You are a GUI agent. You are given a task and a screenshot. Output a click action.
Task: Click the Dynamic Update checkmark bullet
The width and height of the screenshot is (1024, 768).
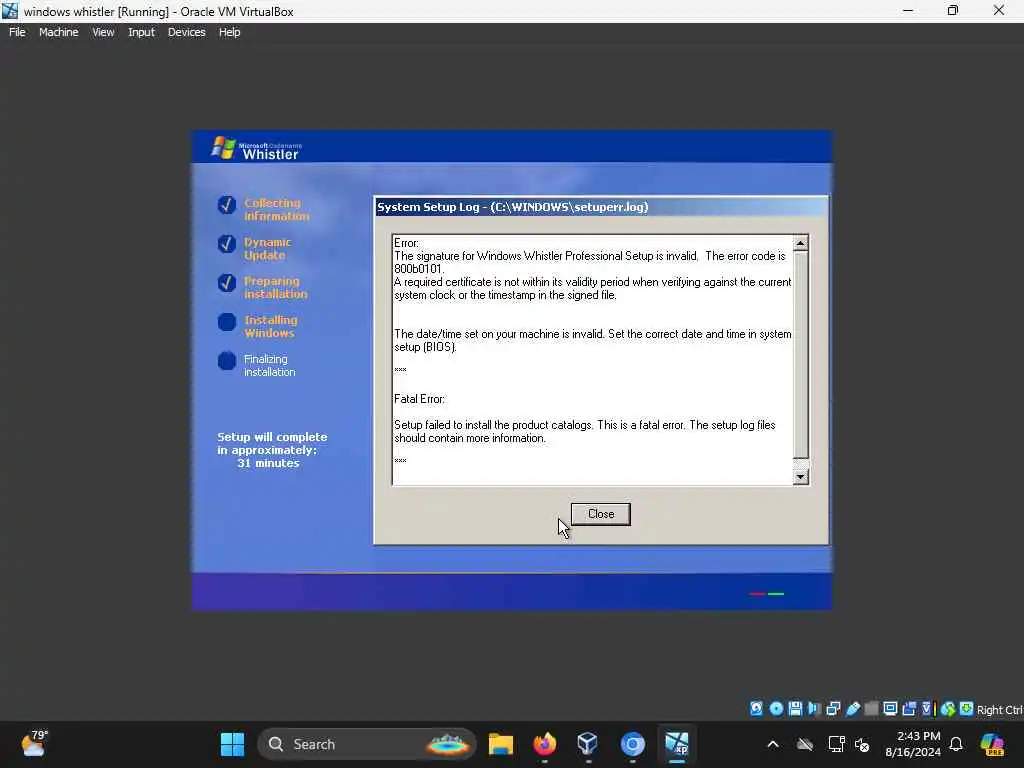point(227,244)
